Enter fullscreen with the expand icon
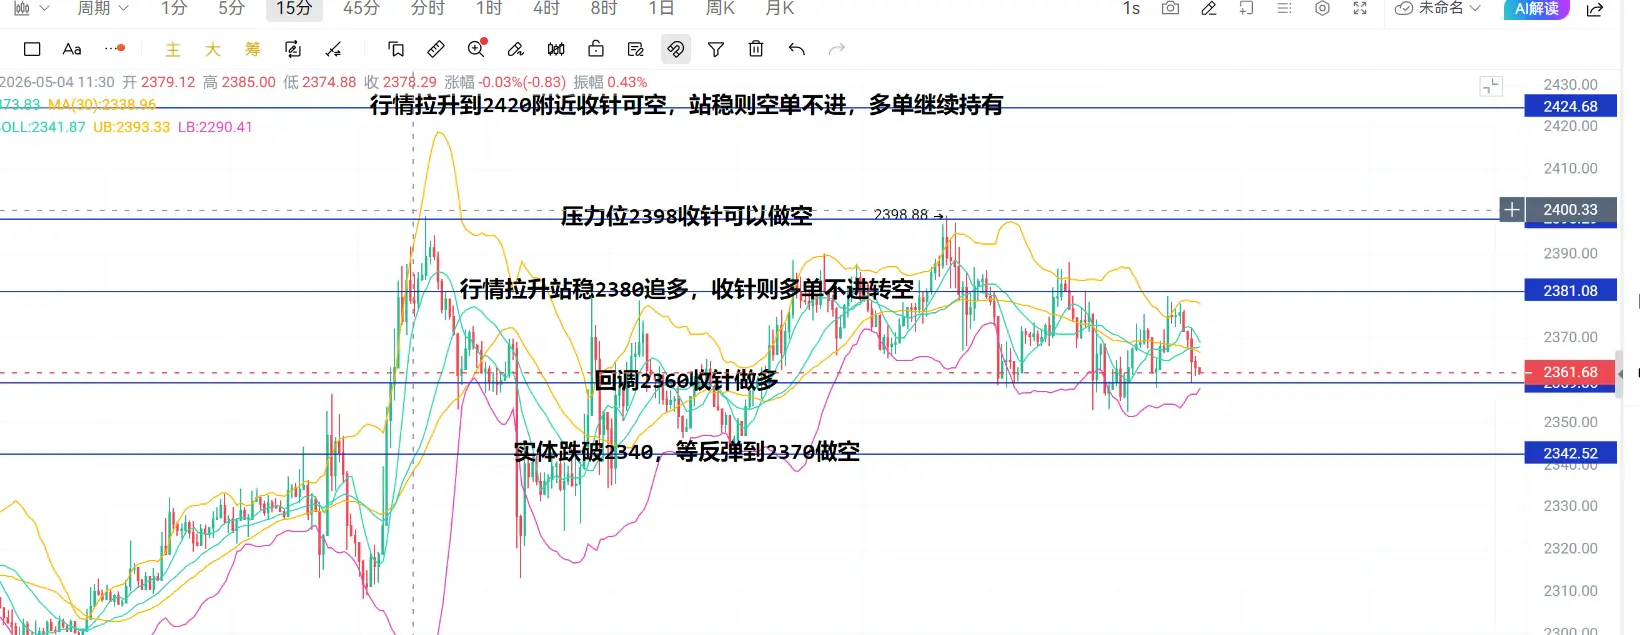The image size is (1640, 635). (x=1360, y=8)
